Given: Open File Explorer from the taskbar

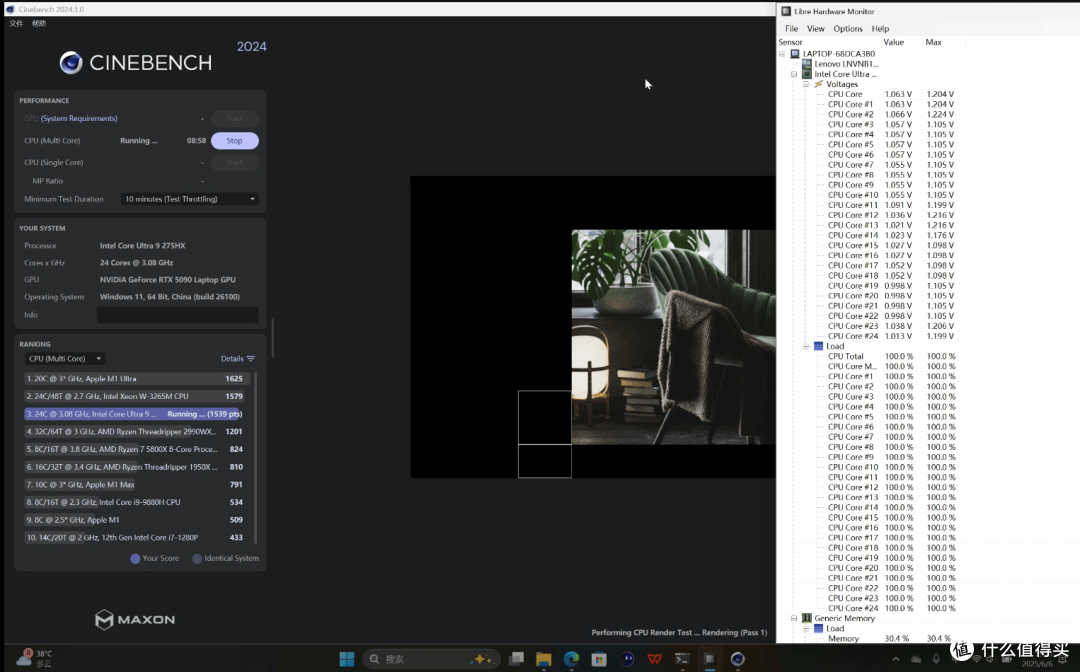Looking at the screenshot, I should point(543,659).
